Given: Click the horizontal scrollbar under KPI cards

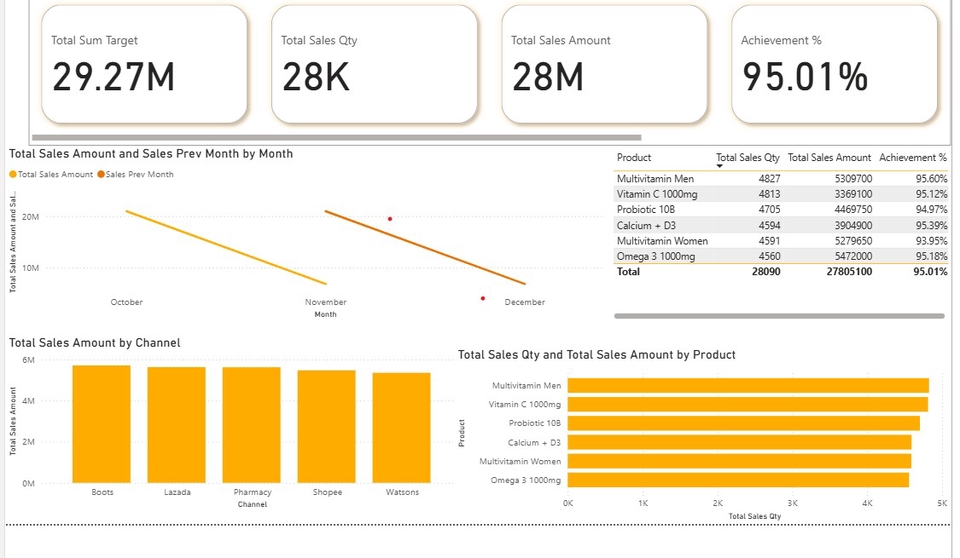Looking at the screenshot, I should pyautogui.click(x=336, y=138).
